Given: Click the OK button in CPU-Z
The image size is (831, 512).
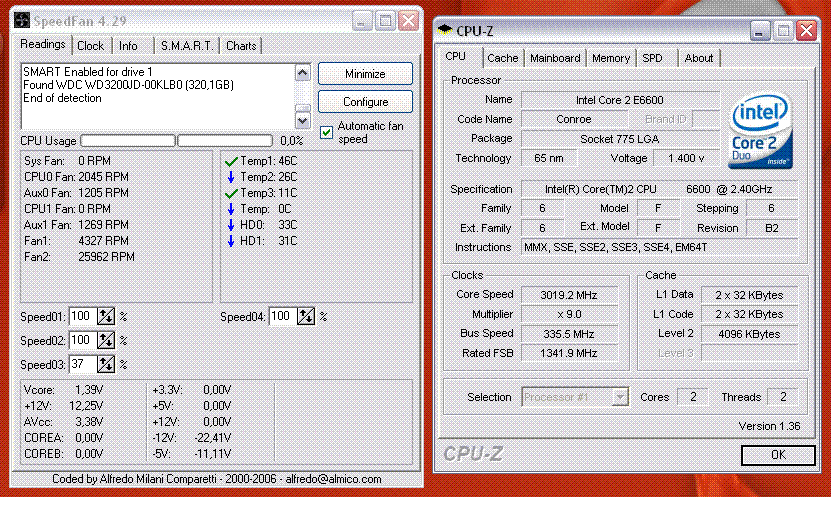Looking at the screenshot, I should coord(778,455).
